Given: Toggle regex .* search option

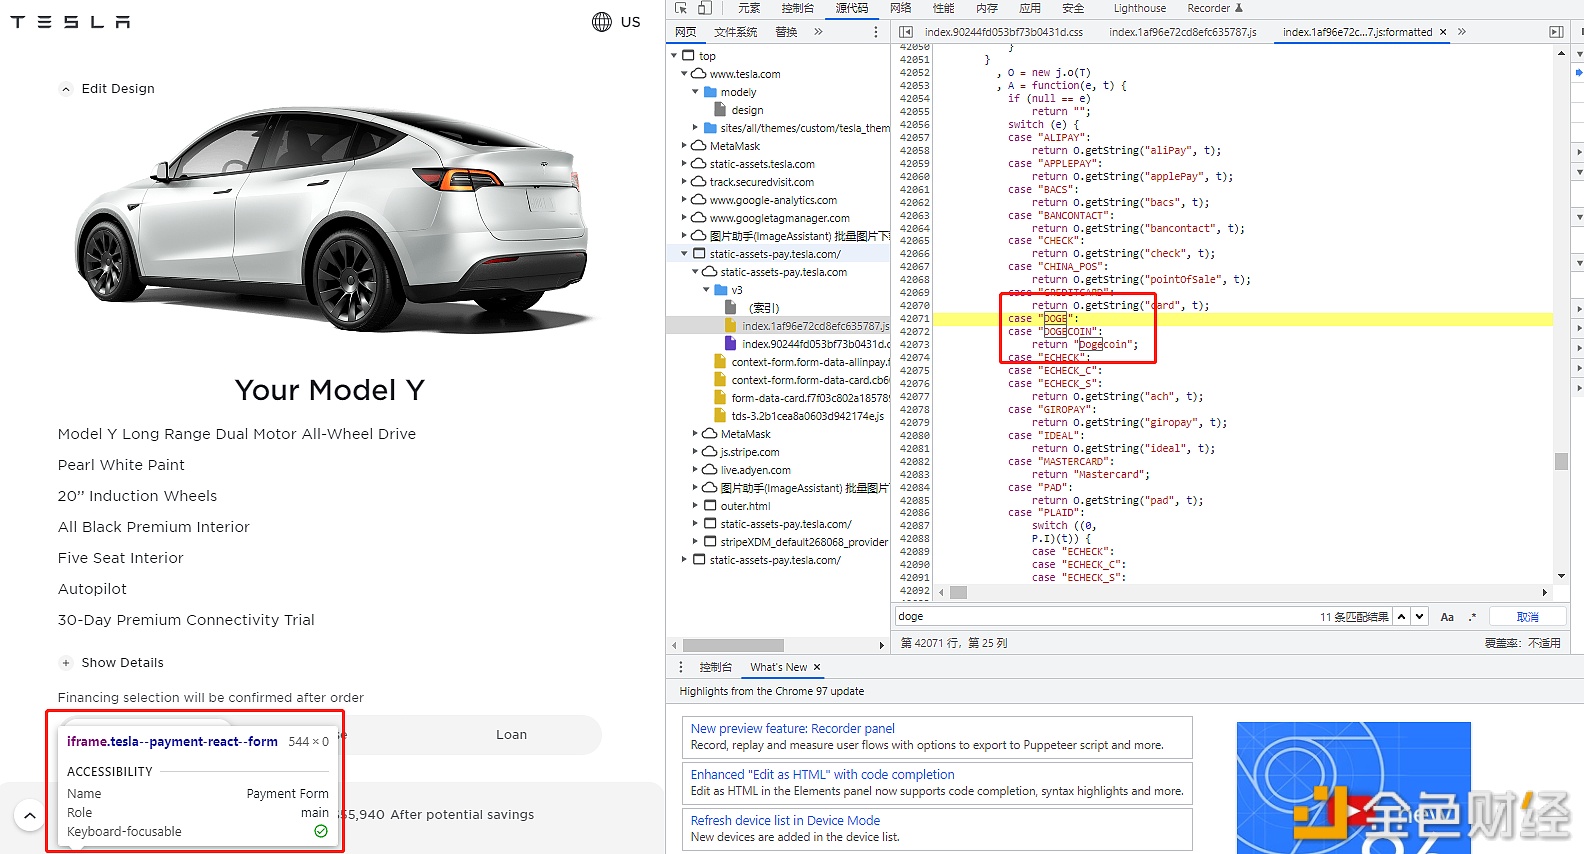Looking at the screenshot, I should click(1472, 617).
